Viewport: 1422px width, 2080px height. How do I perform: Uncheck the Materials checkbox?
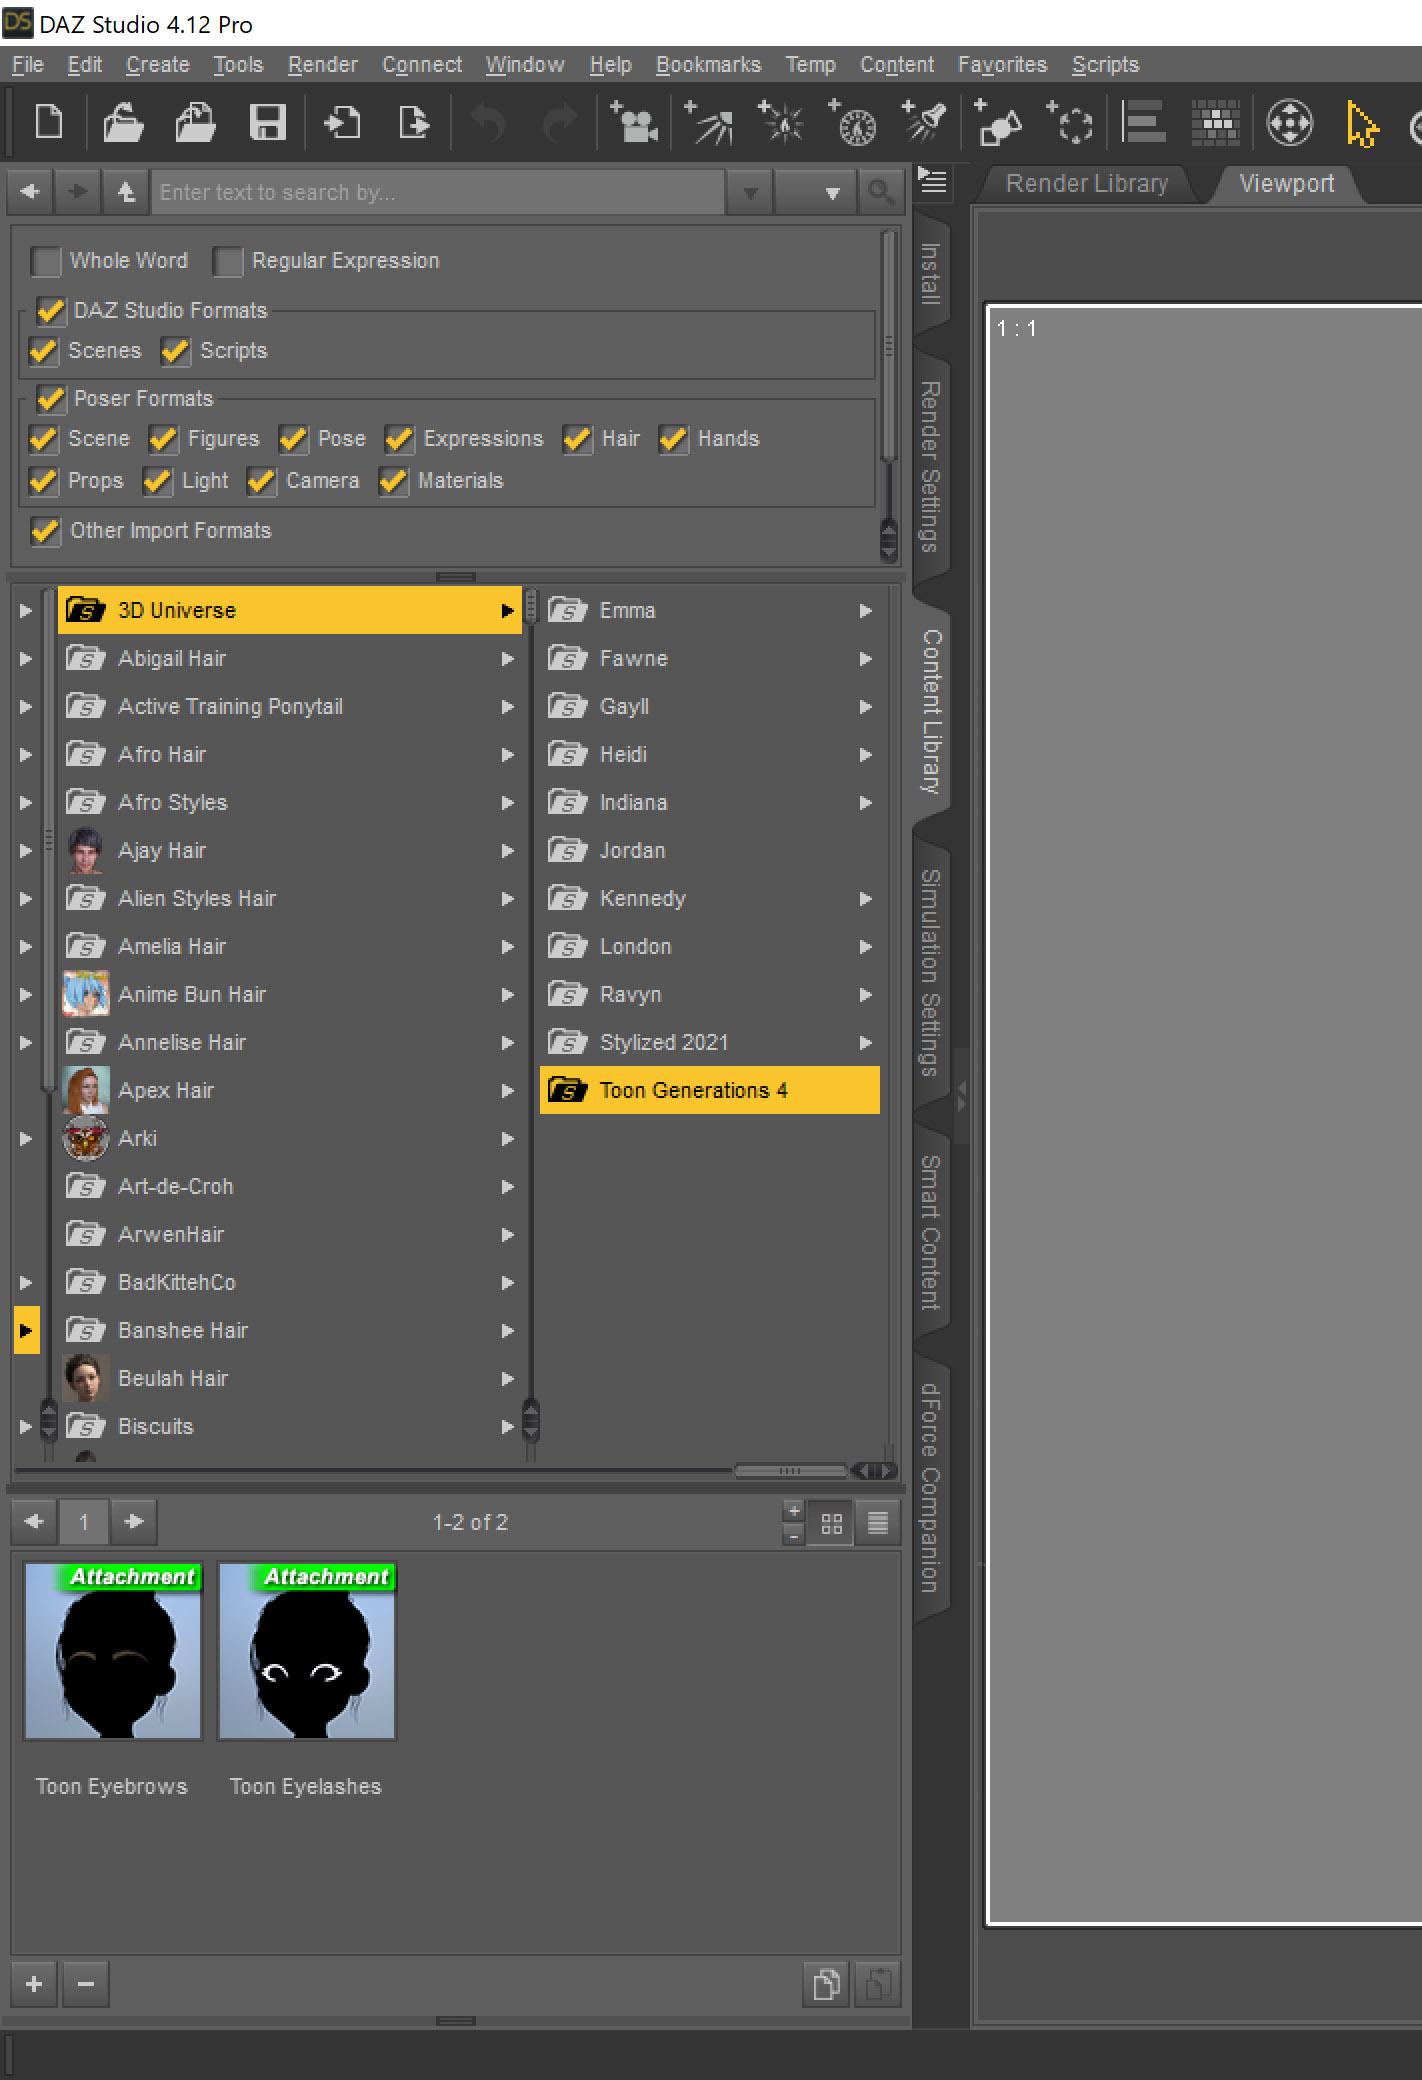[x=394, y=481]
